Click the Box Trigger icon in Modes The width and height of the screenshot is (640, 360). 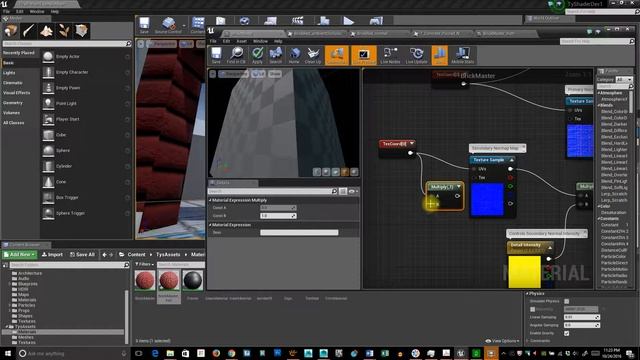pos(48,197)
